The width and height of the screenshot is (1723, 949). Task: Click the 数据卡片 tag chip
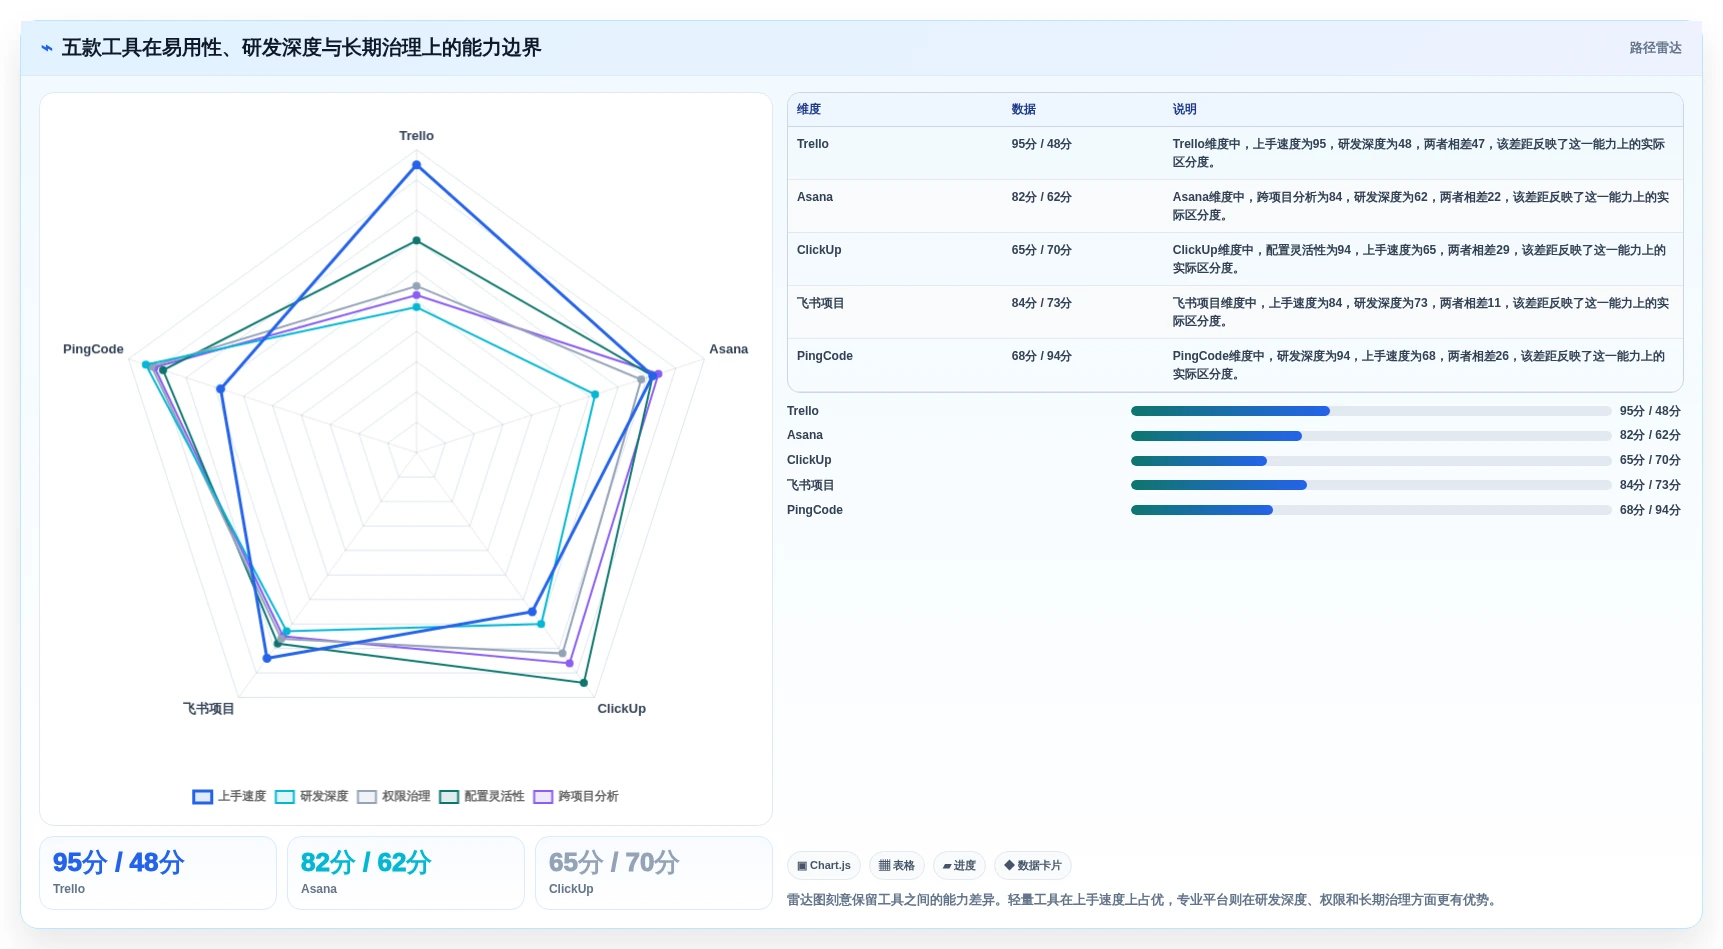(1033, 866)
